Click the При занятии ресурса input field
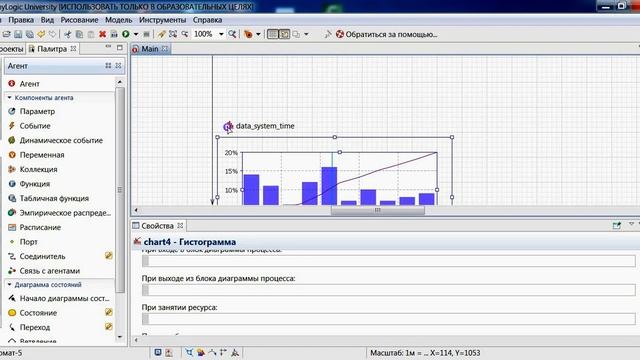This screenshot has width=640, height=360. [x=389, y=319]
